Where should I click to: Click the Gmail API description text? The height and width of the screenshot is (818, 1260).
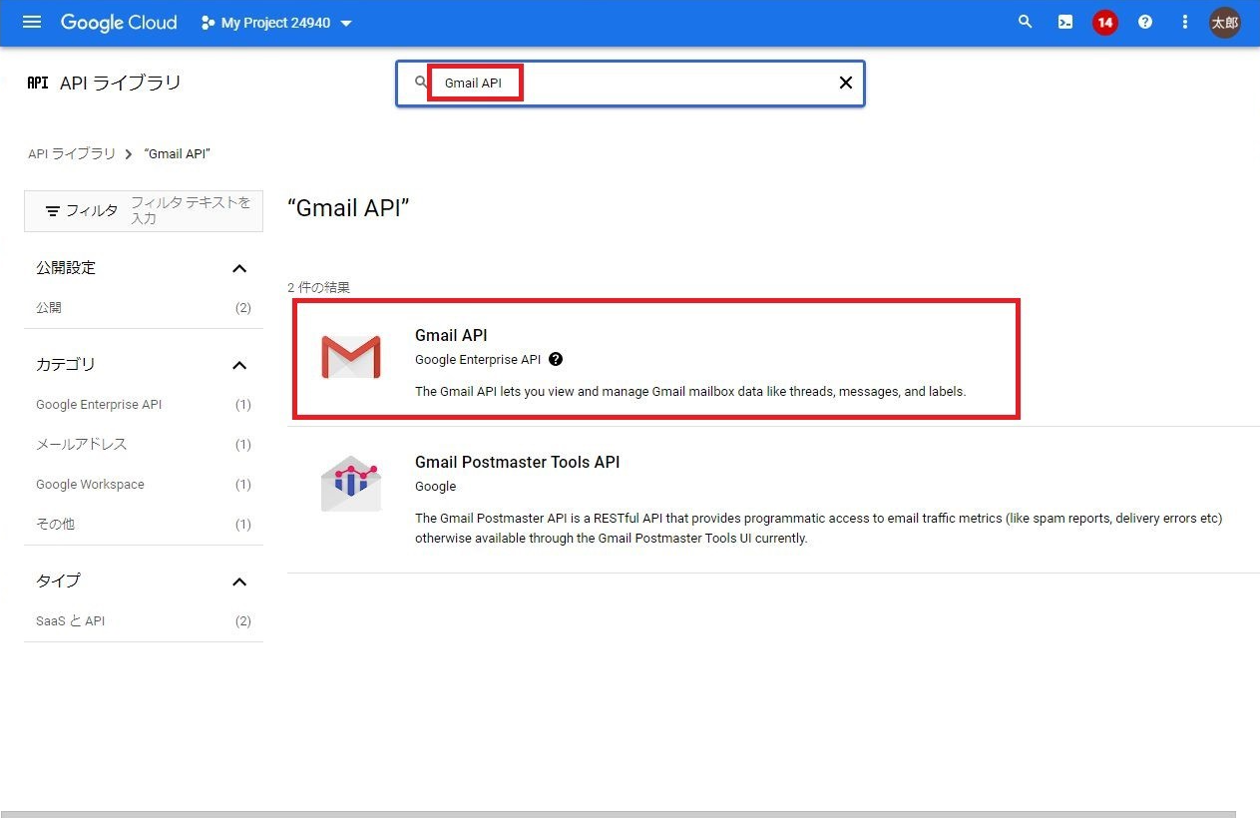(690, 392)
